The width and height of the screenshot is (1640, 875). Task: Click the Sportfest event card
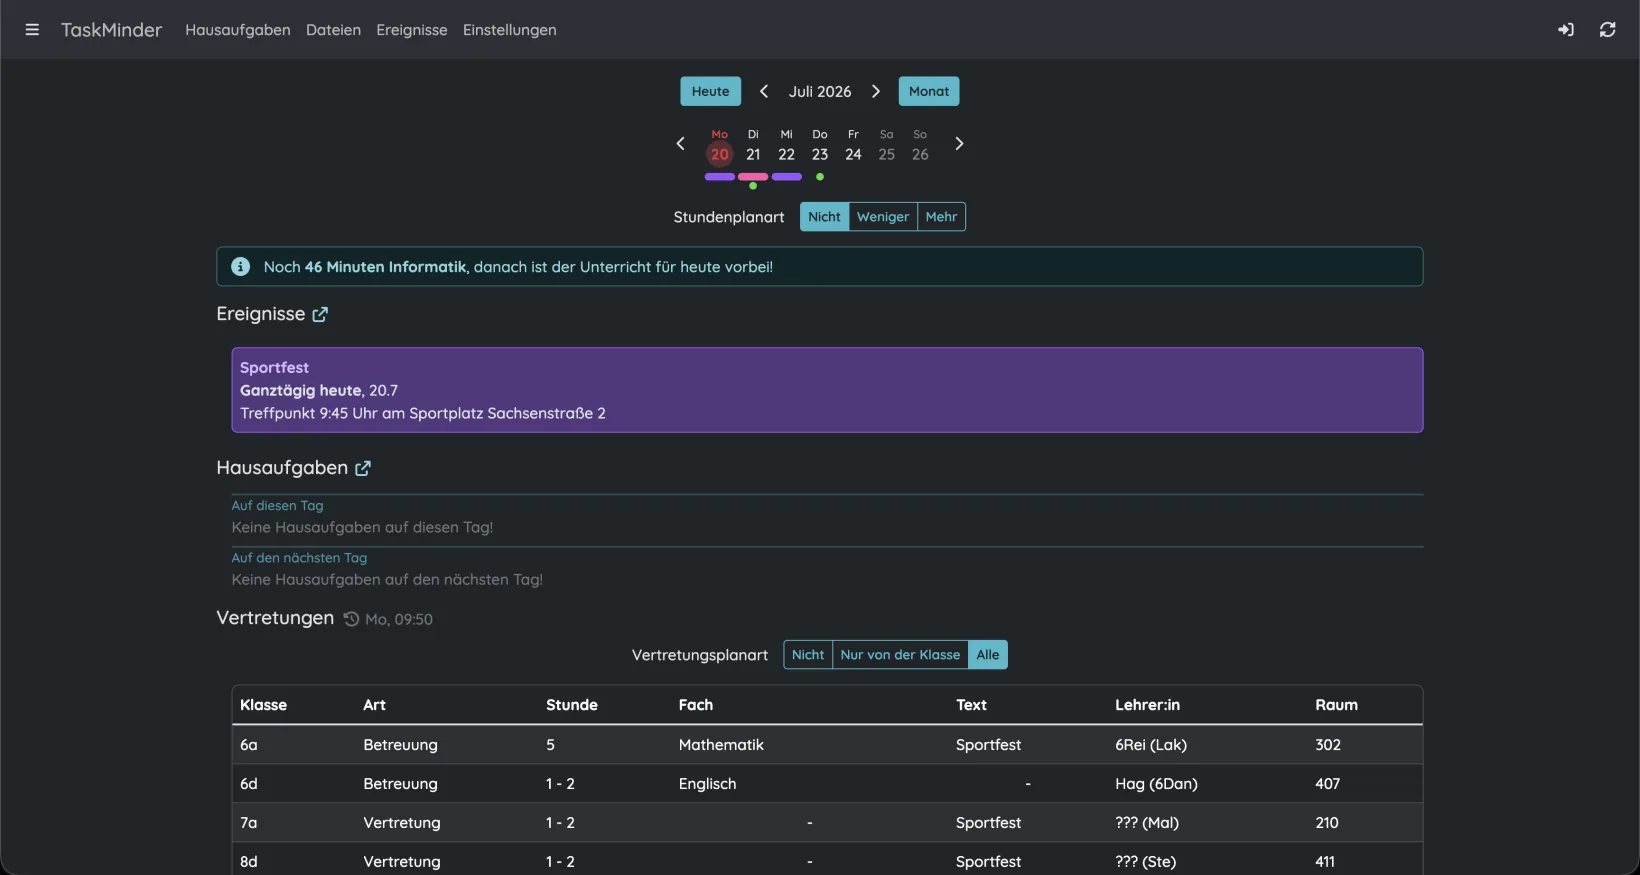click(x=827, y=390)
